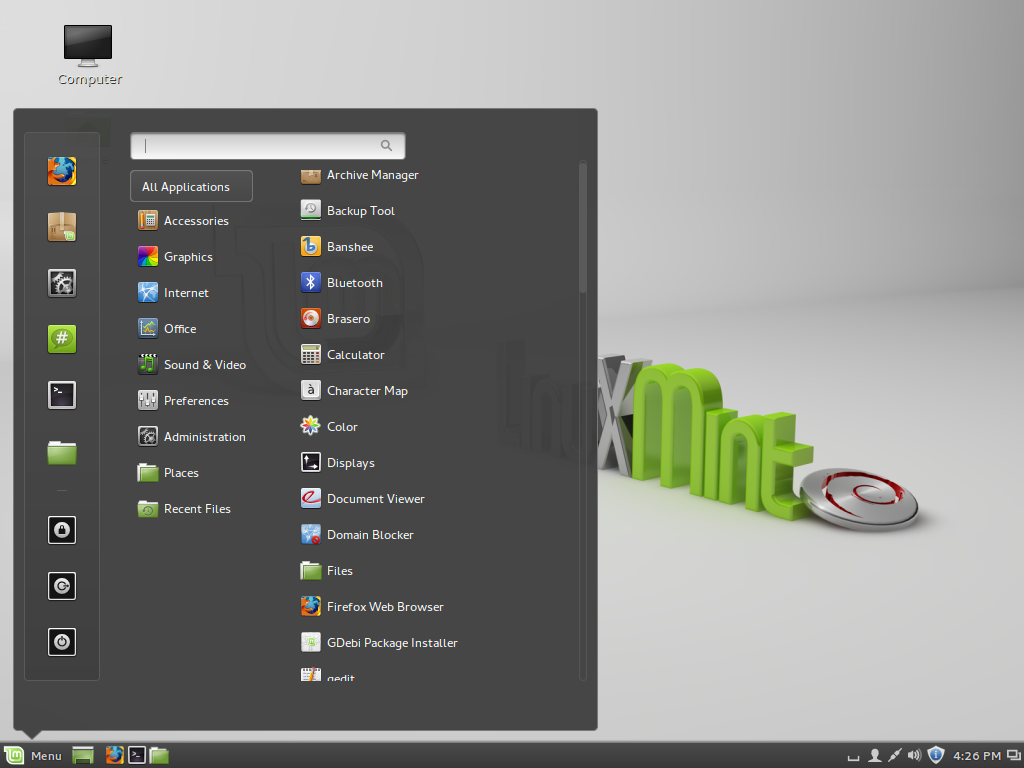This screenshot has height=768, width=1024.
Task: Launch the Calculator application
Action: (358, 354)
